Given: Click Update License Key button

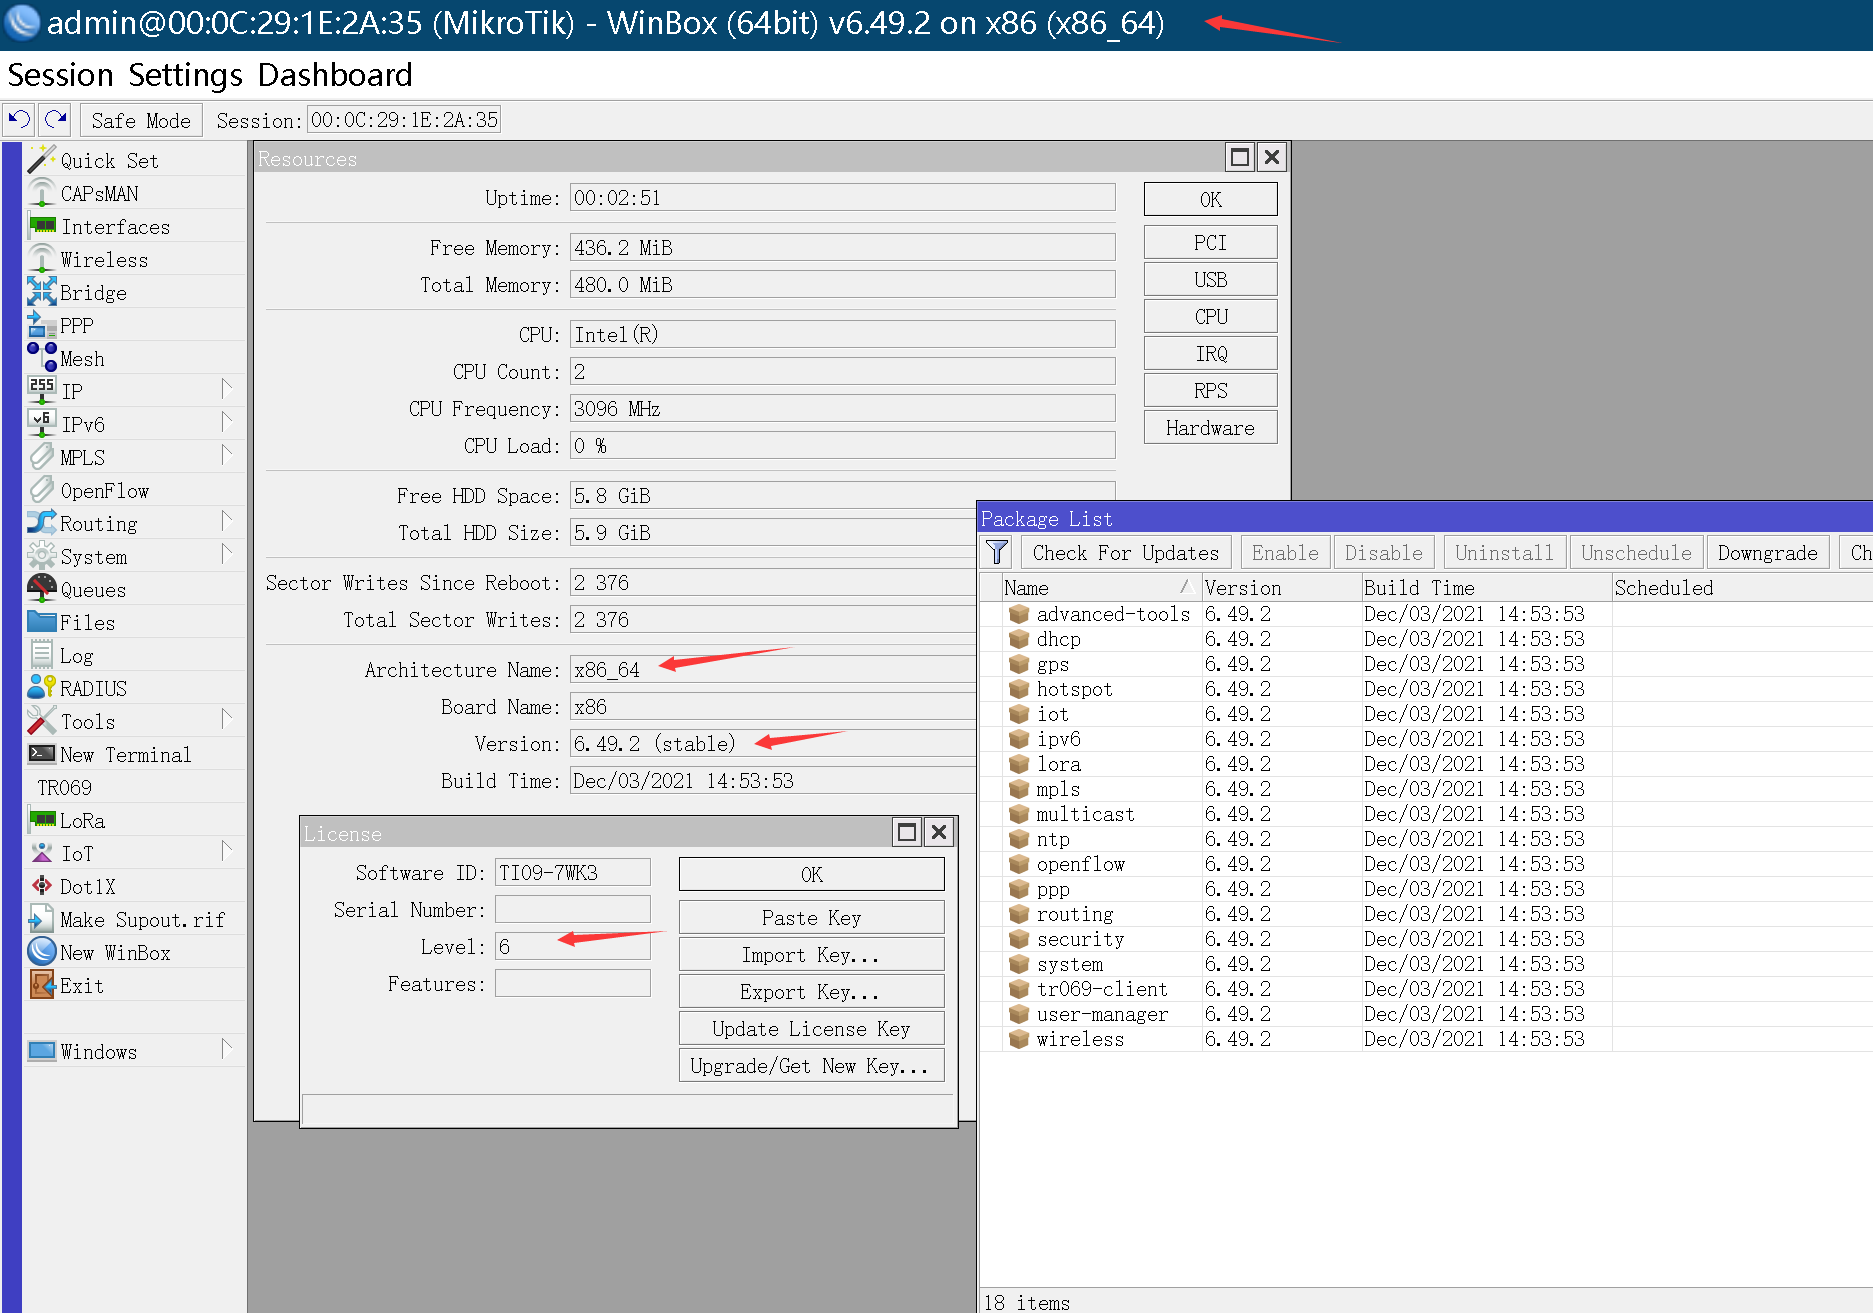Looking at the screenshot, I should 811,1028.
